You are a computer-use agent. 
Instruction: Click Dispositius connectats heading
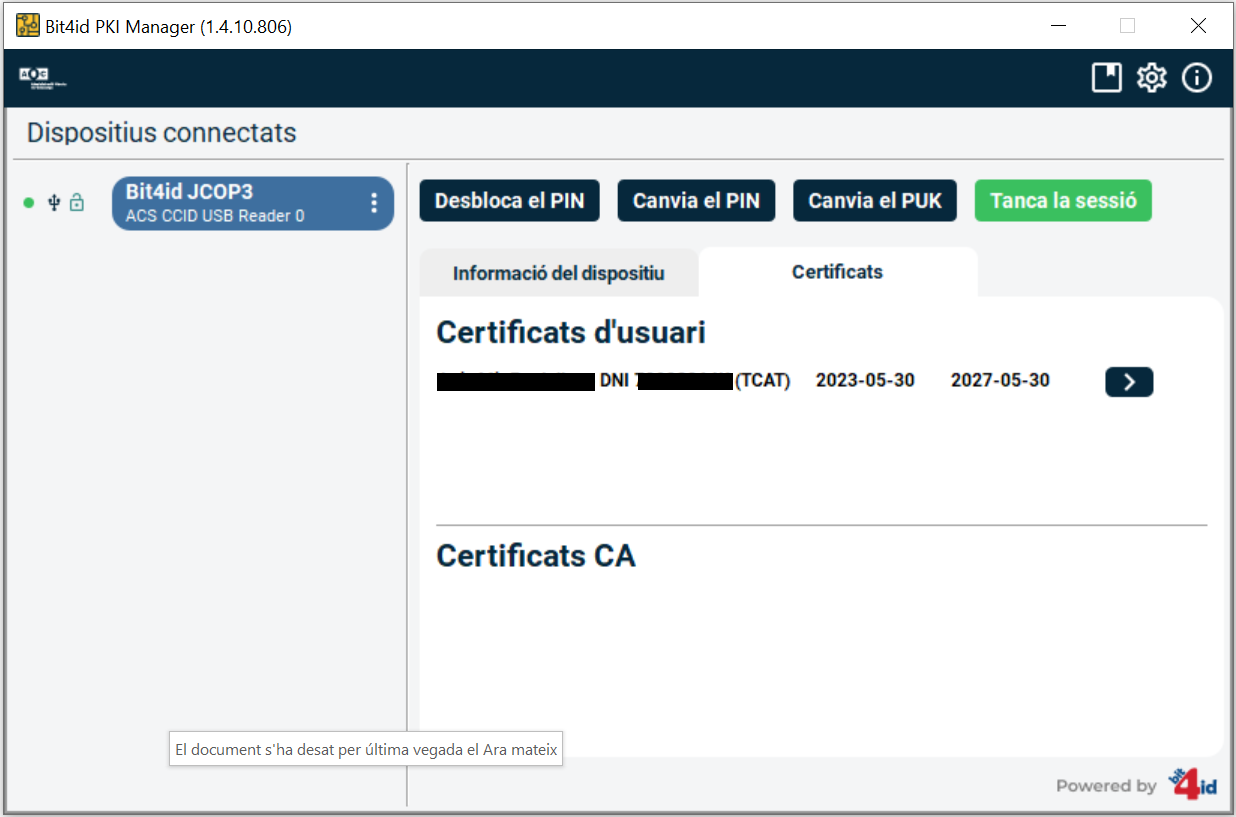point(162,133)
